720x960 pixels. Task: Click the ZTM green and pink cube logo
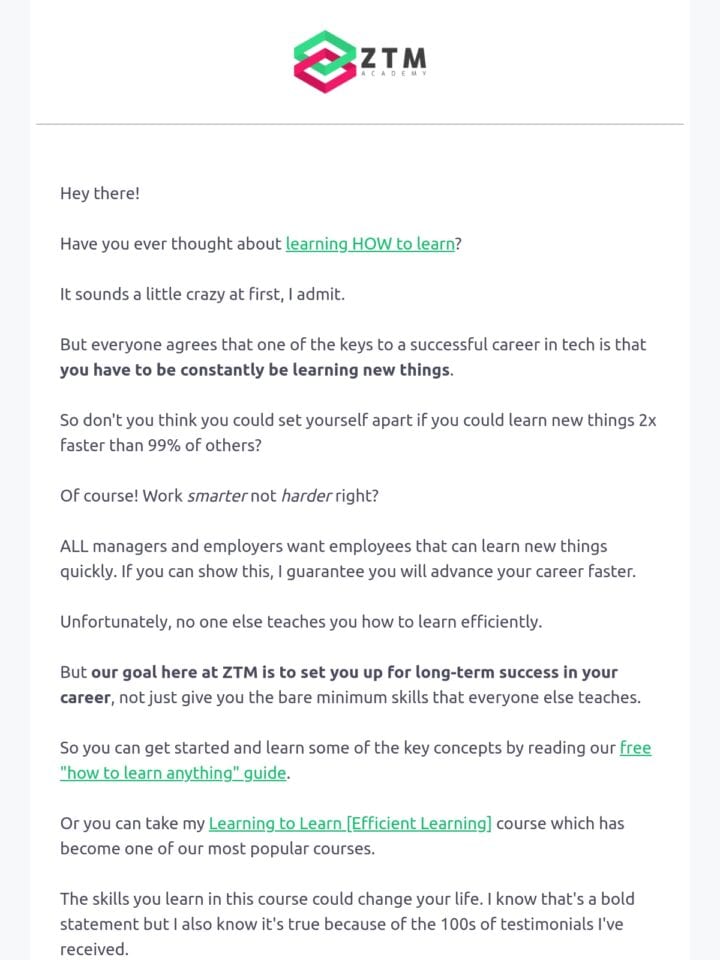(x=325, y=61)
